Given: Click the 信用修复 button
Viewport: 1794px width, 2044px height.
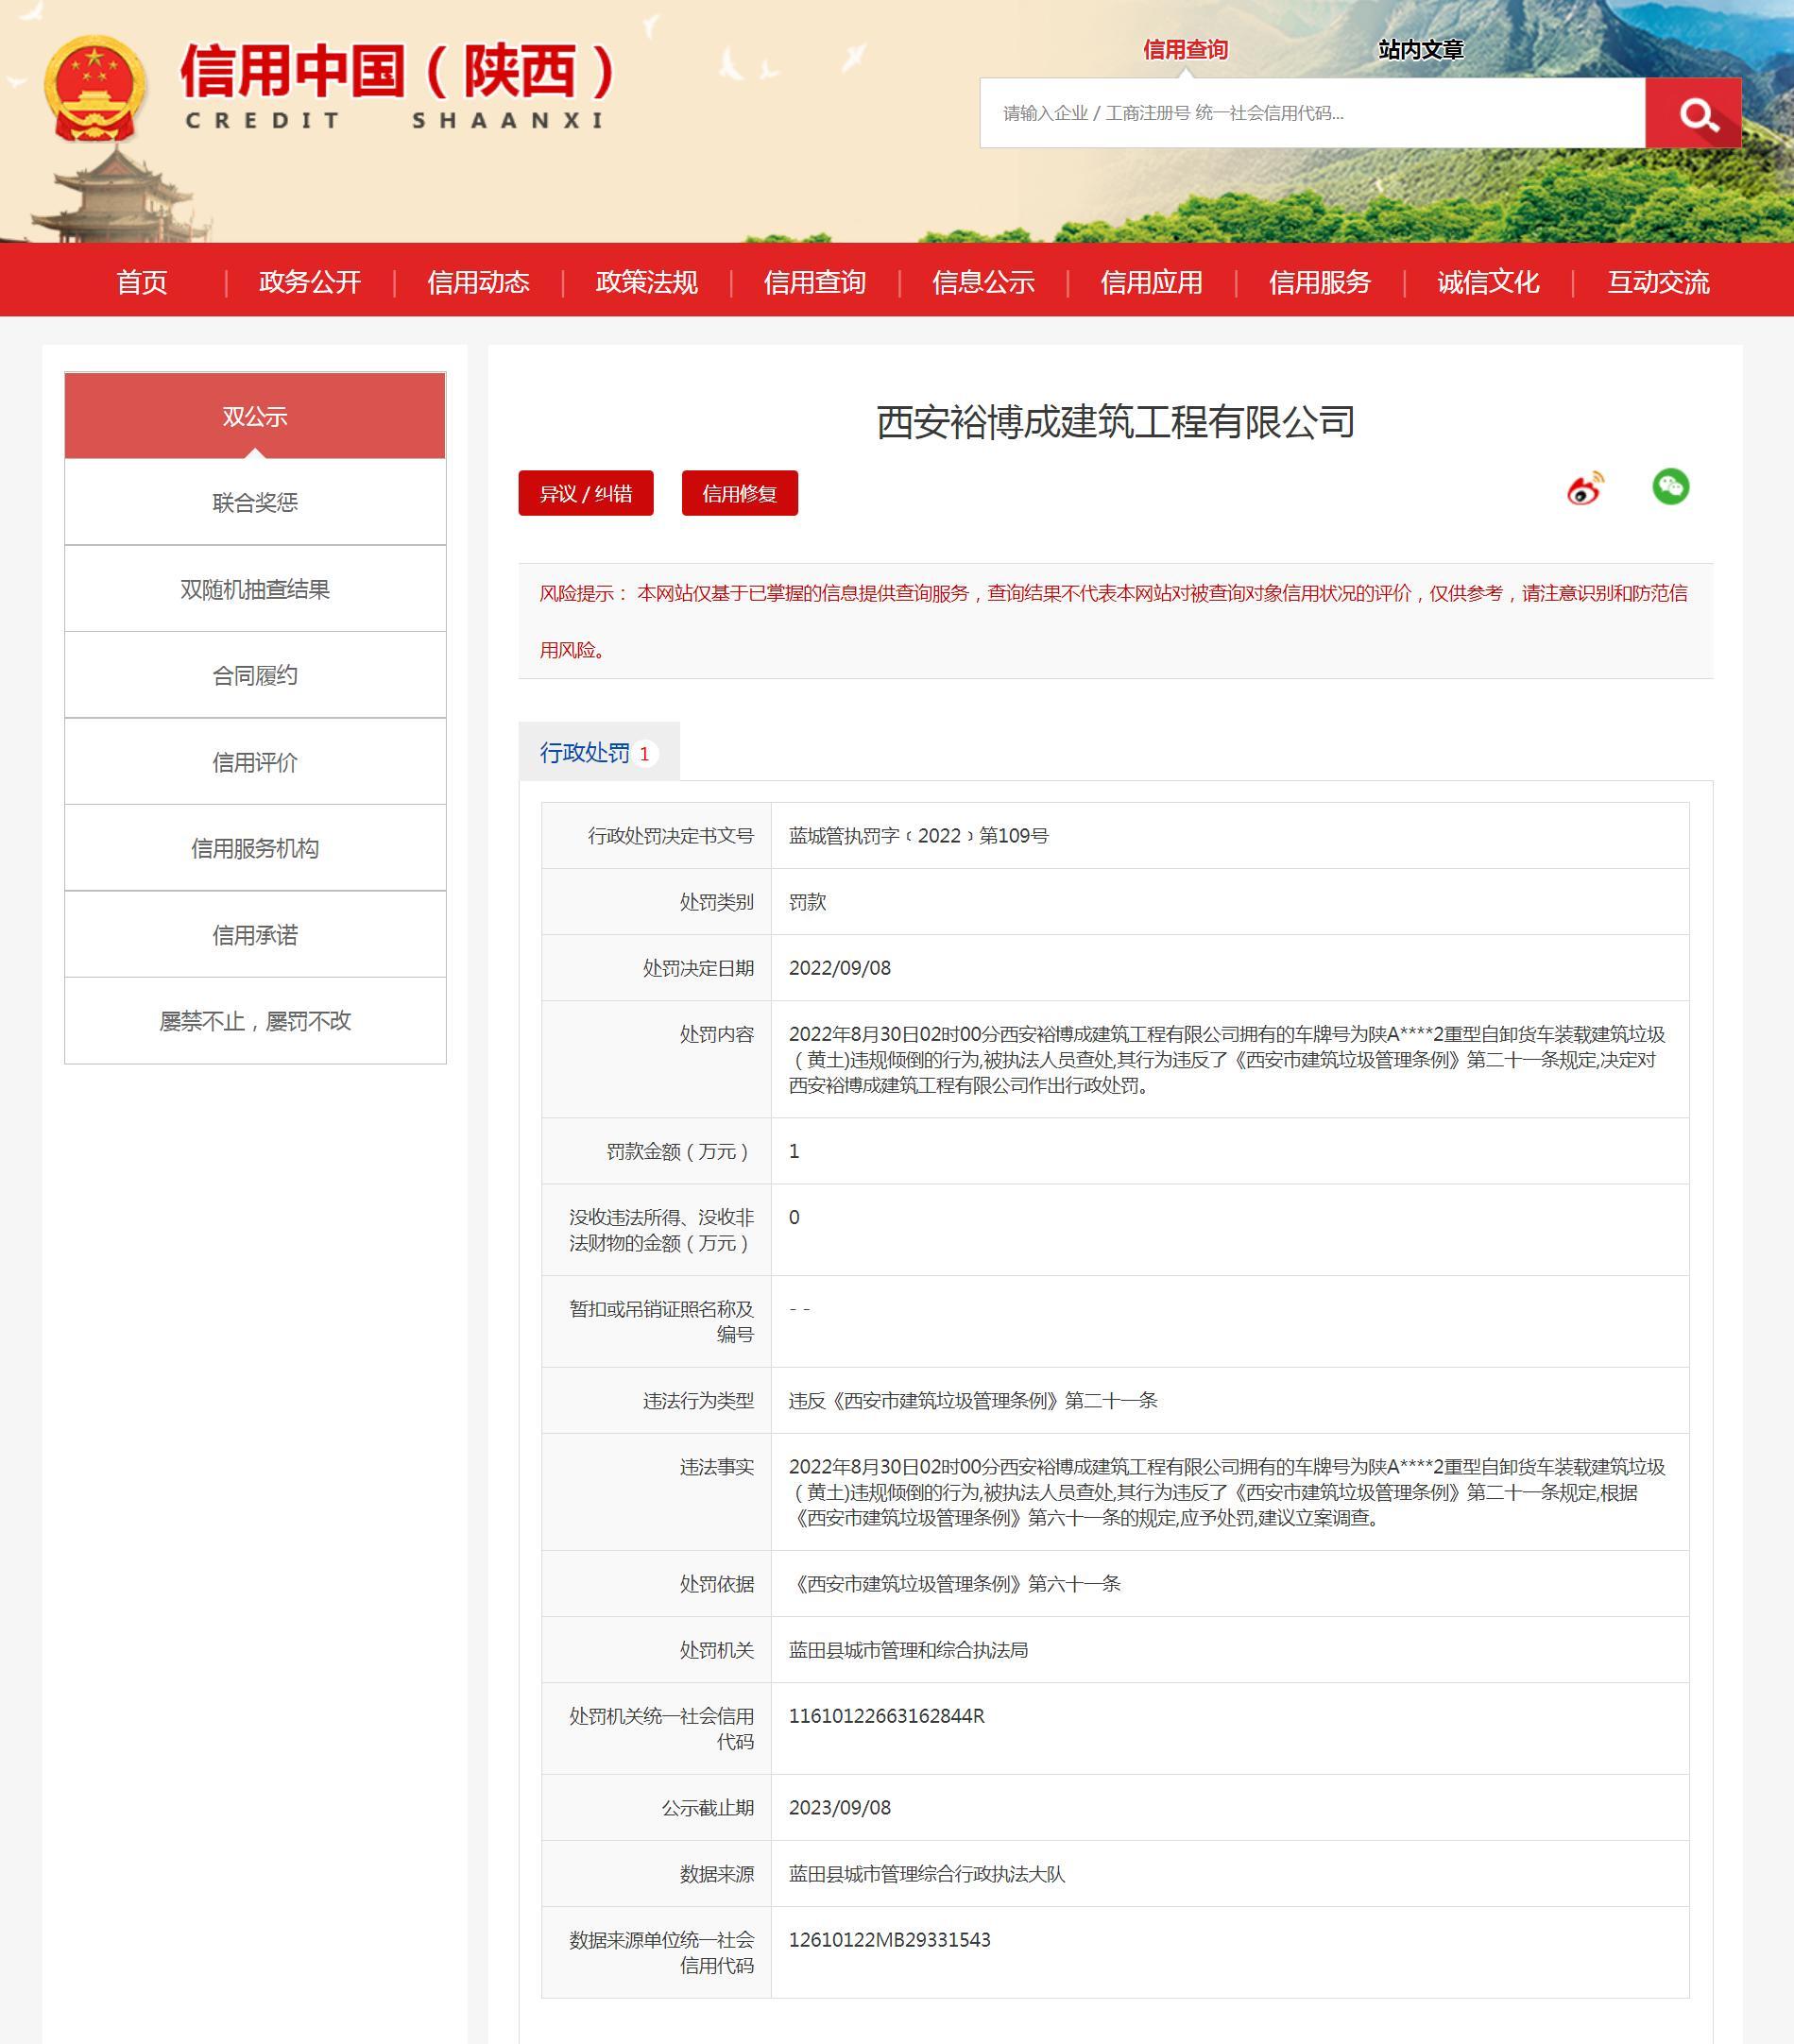Looking at the screenshot, I should 739,493.
